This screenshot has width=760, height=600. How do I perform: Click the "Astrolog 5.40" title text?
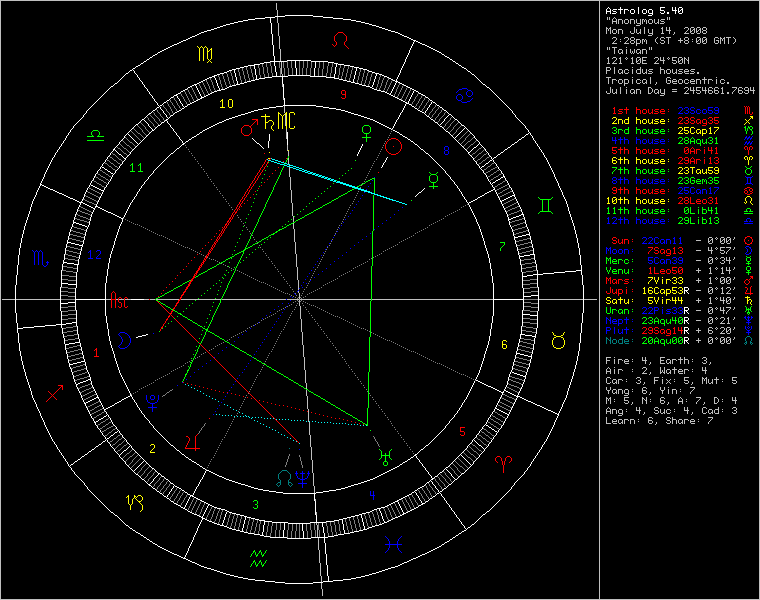point(644,11)
